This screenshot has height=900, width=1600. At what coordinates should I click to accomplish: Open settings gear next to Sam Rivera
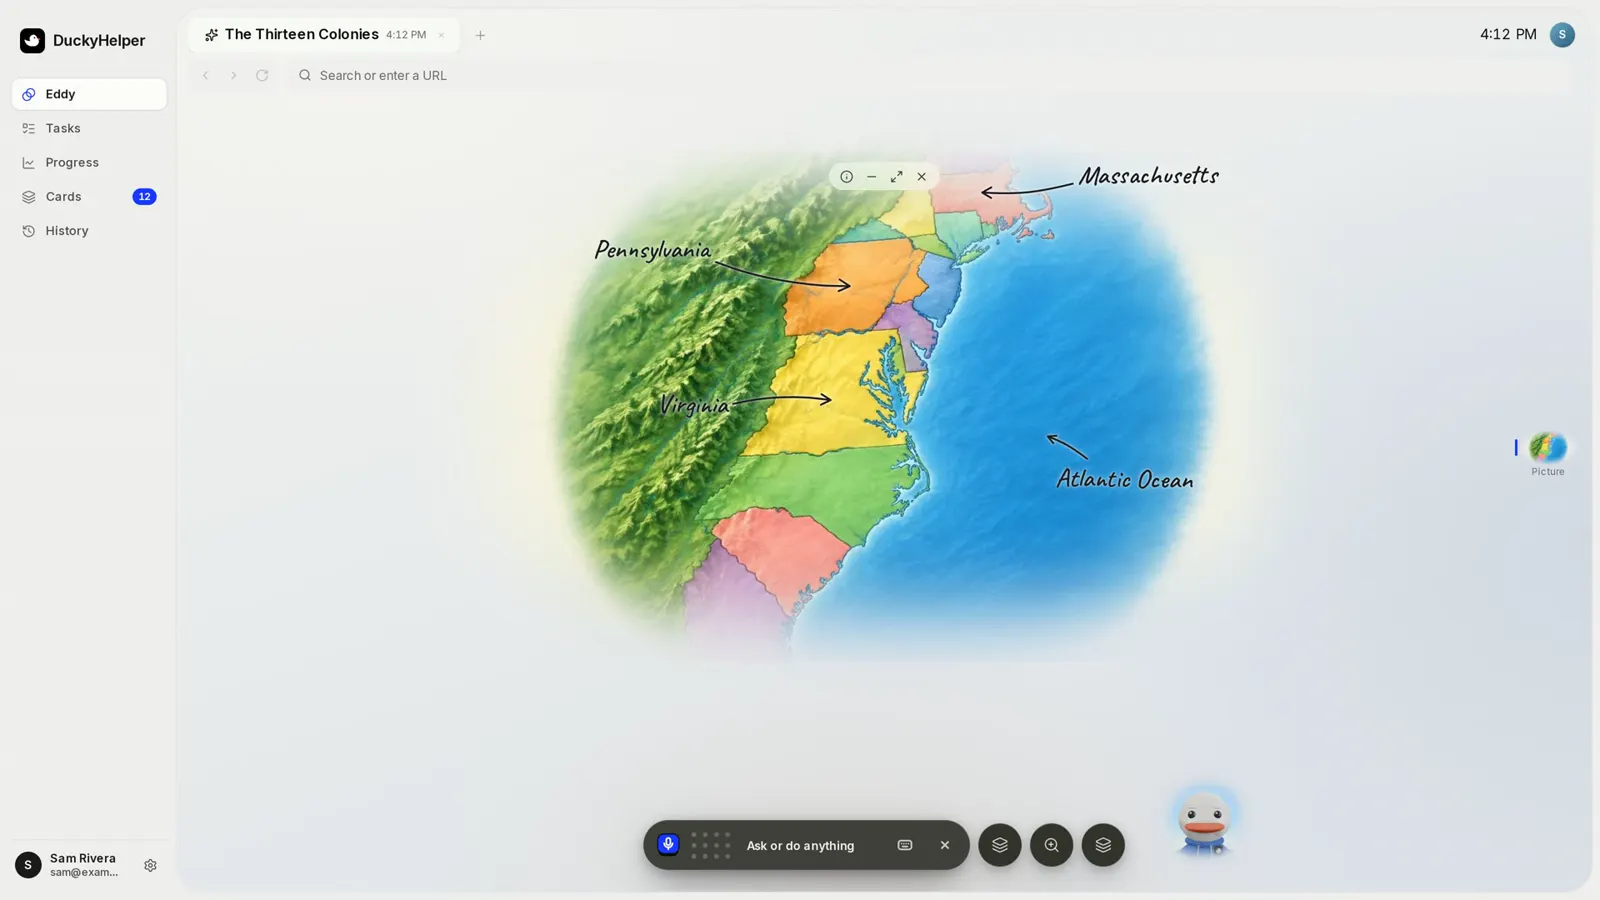[x=150, y=865]
